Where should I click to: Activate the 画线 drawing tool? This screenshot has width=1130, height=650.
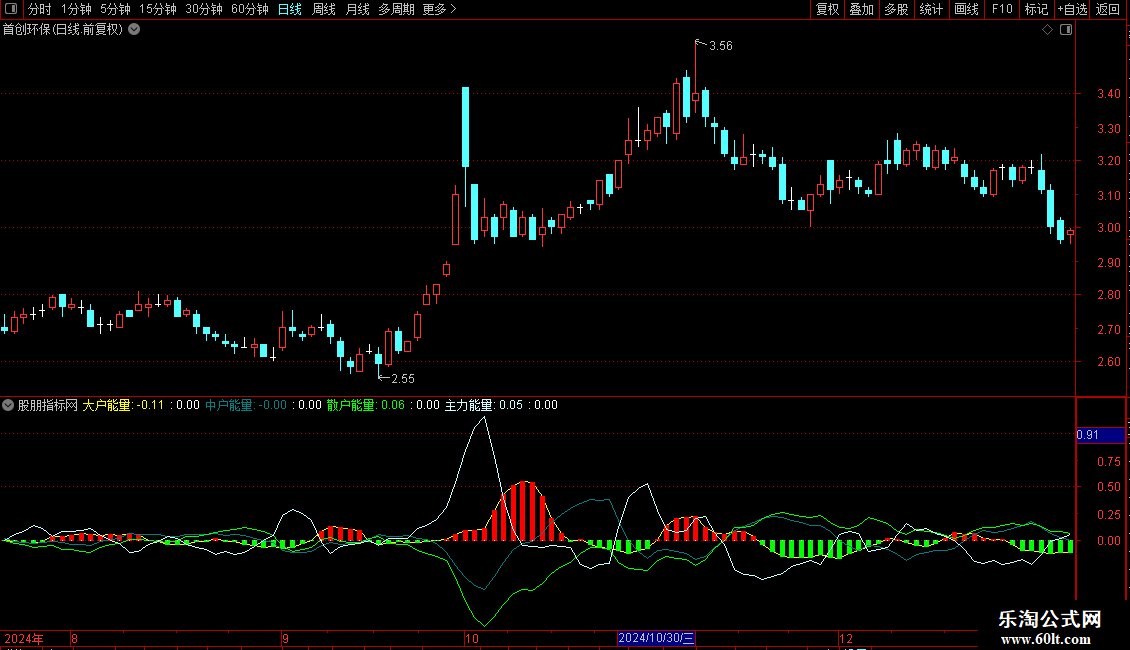click(966, 9)
